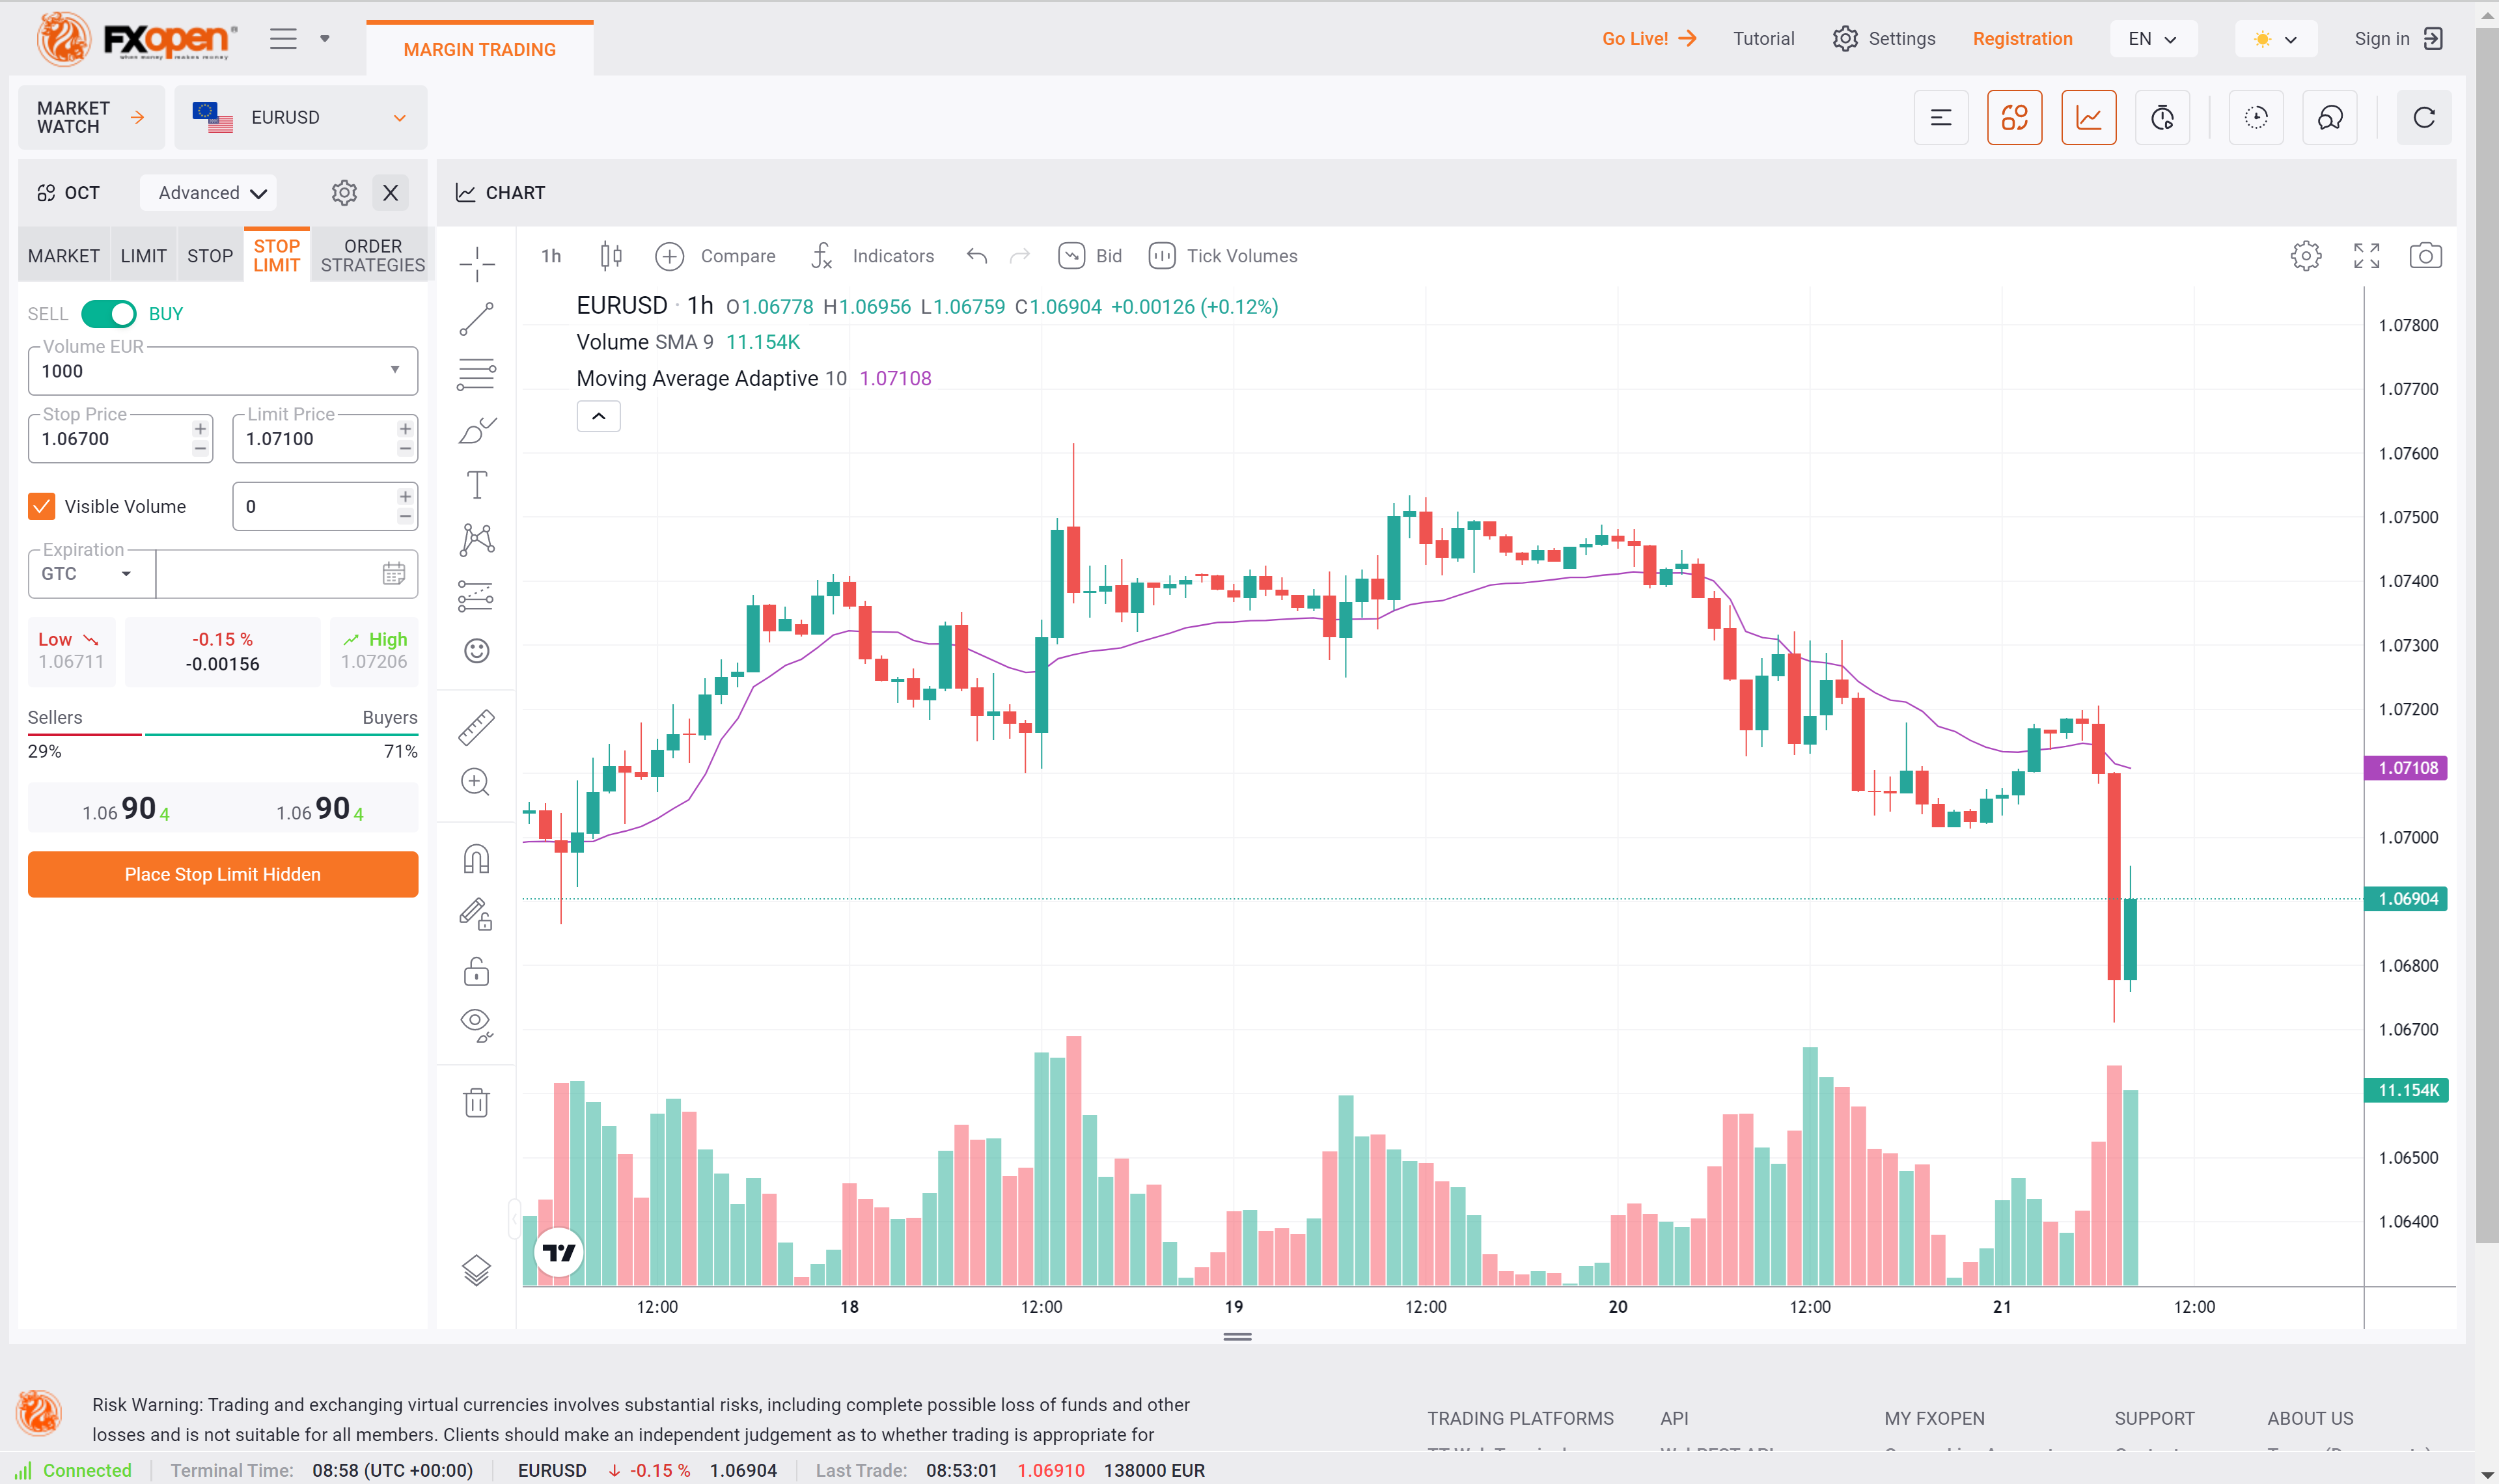Open the ORDER STRATEGIES tab
Viewport: 2499px width, 1484px height.
click(x=373, y=256)
